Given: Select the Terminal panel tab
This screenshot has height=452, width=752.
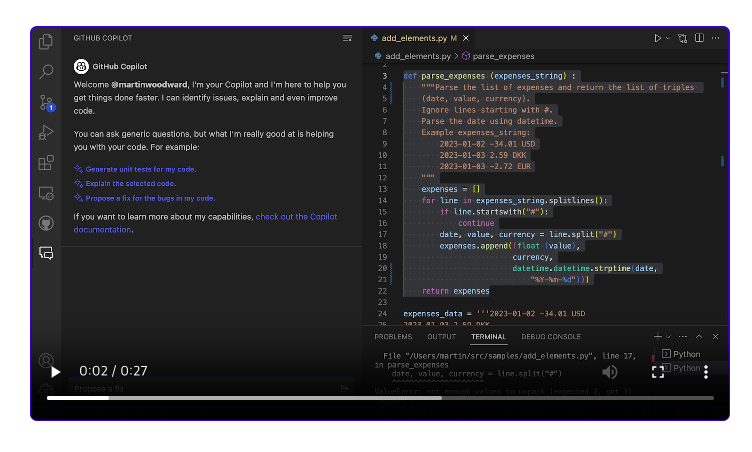Looking at the screenshot, I should point(488,337).
